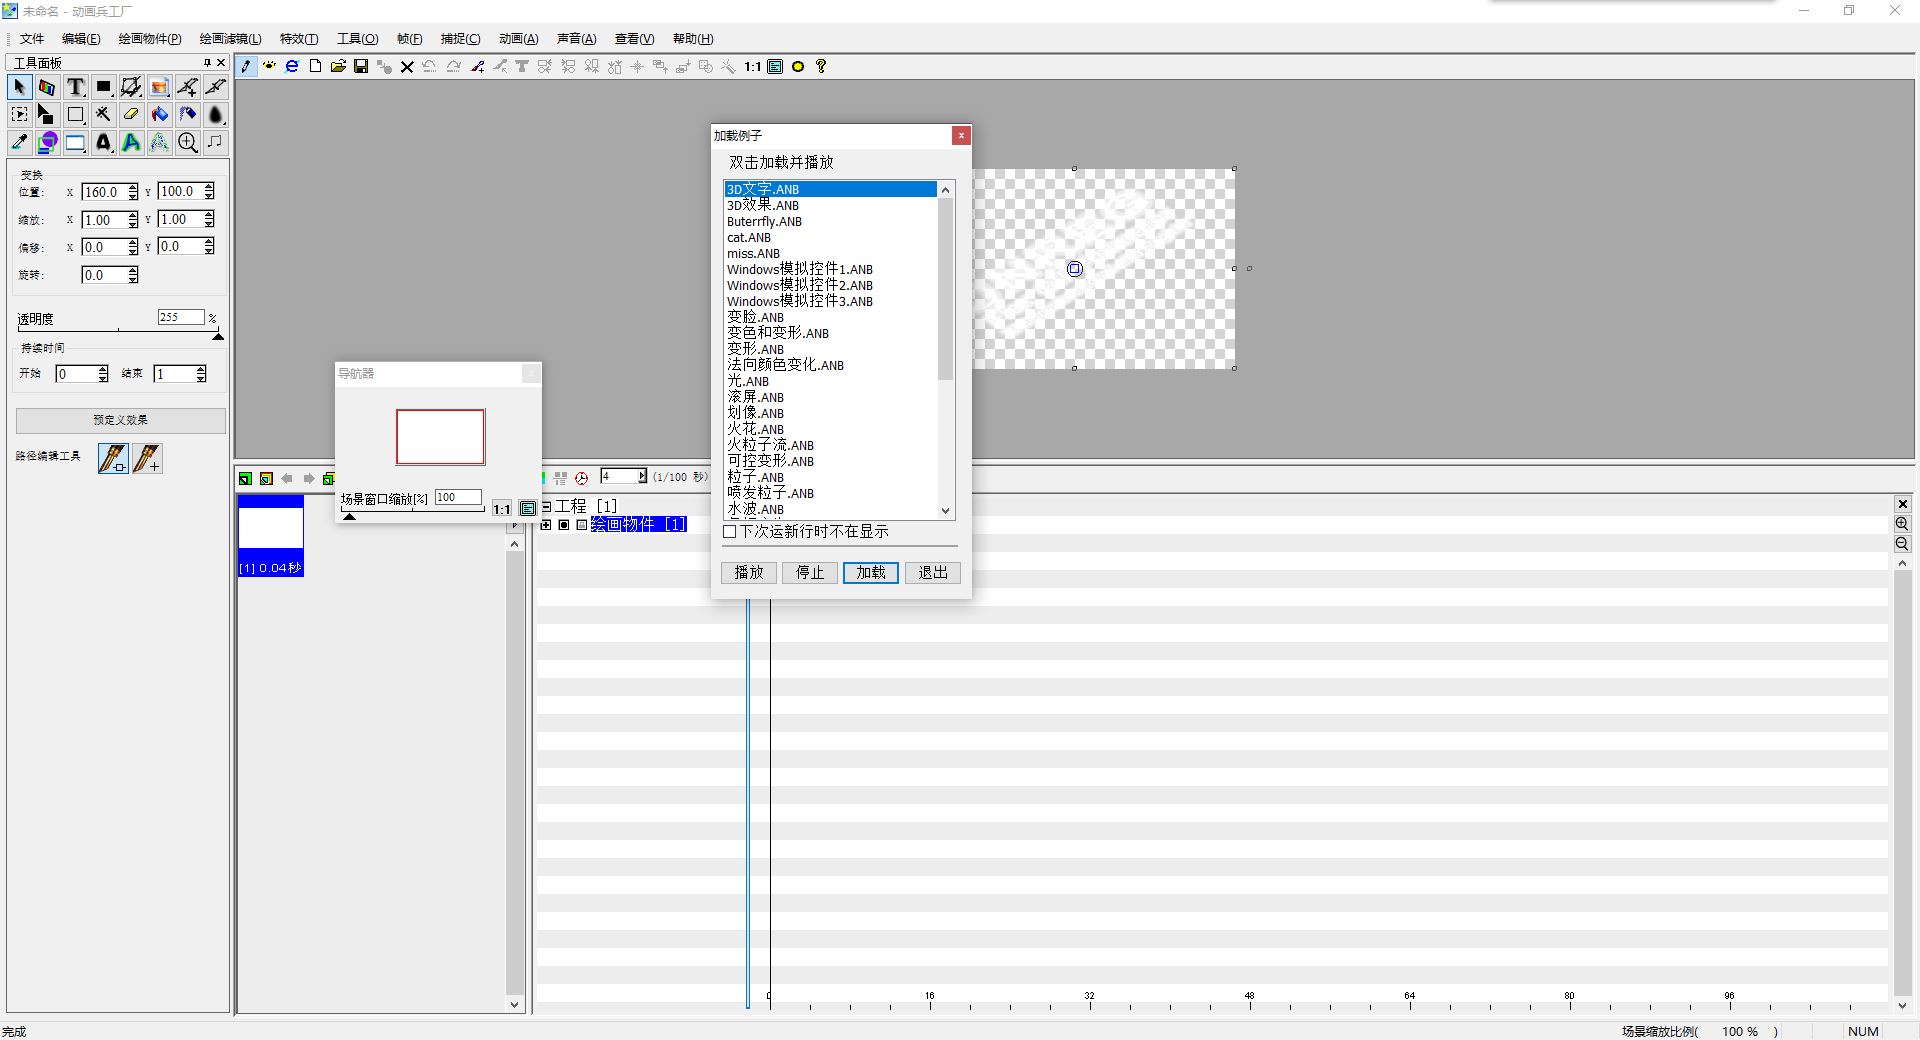Screen dimensions: 1920x1040
Task: Open the 编辑(E) menu
Action: tap(81, 39)
